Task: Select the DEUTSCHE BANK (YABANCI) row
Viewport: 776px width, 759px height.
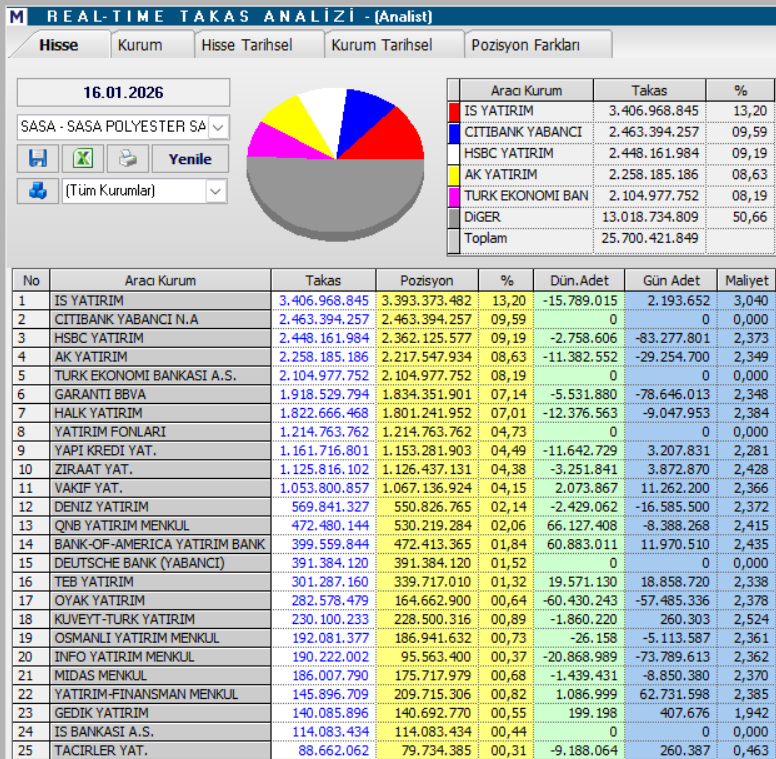Action: point(394,563)
